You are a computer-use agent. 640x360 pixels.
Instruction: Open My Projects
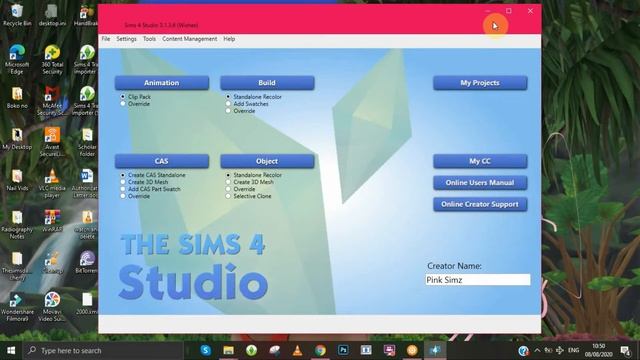[x=480, y=83]
